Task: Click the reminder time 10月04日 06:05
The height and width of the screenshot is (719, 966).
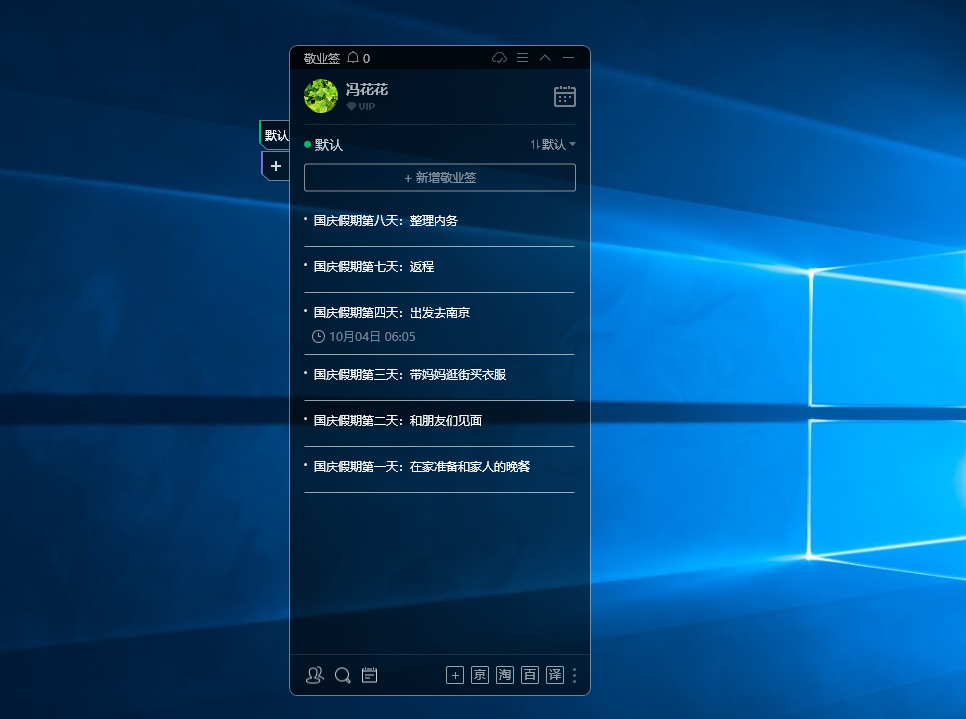Action: (363, 336)
